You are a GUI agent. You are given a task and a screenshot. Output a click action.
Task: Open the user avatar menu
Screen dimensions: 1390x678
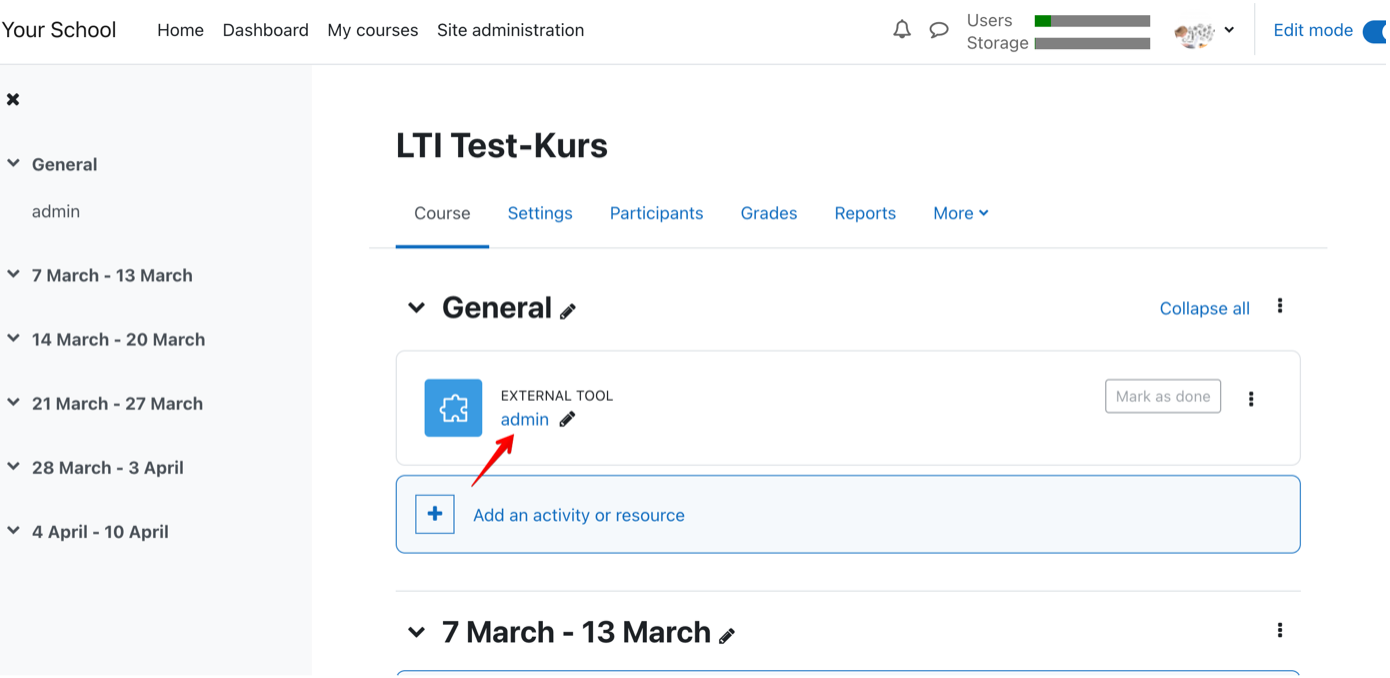coord(1204,31)
